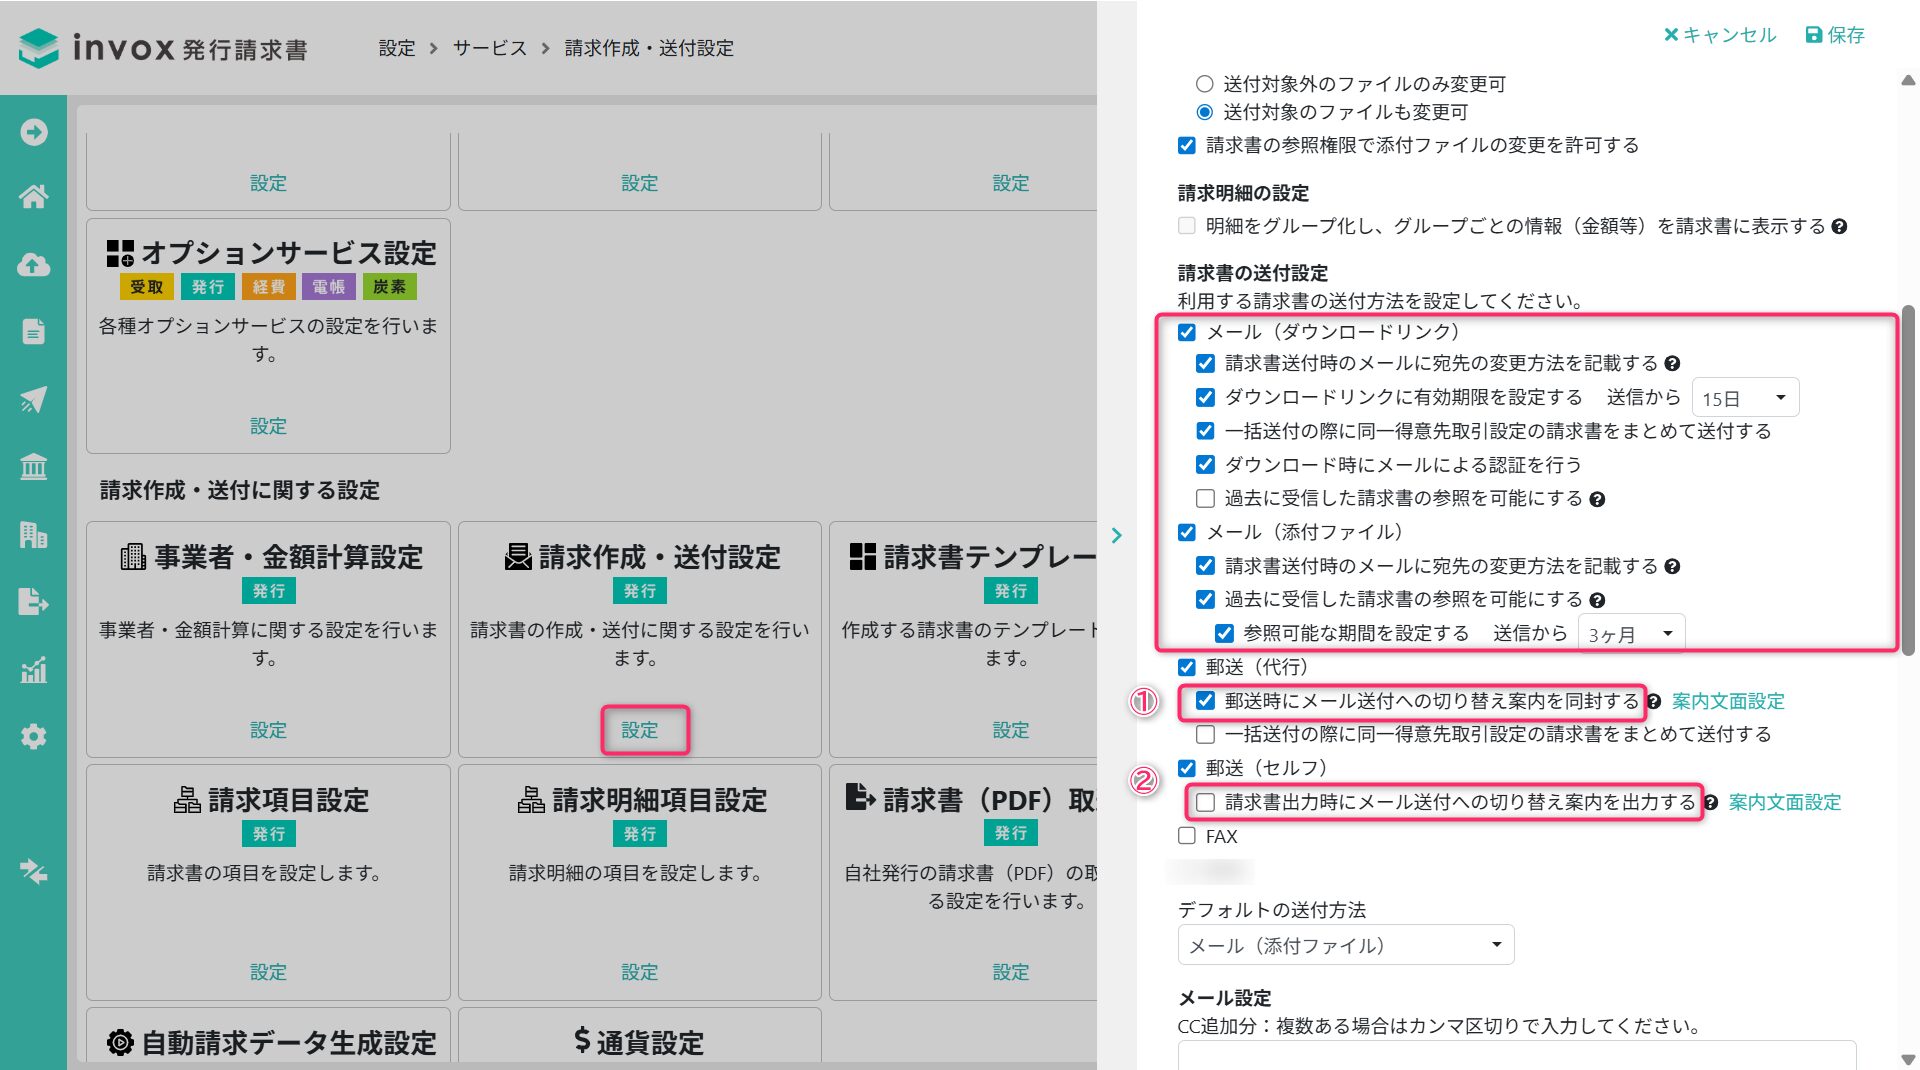Click the office building sidebar icon
This screenshot has height=1070, width=1920.
[x=34, y=534]
